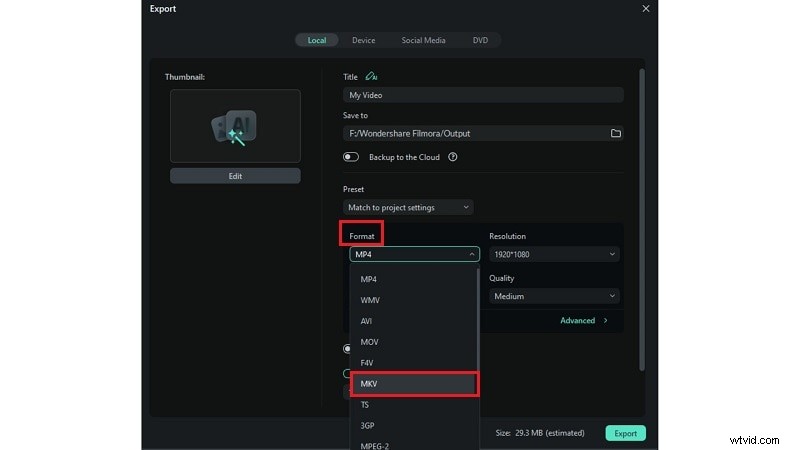Open Advanced settings link
The image size is (800, 450).
pyautogui.click(x=583, y=321)
